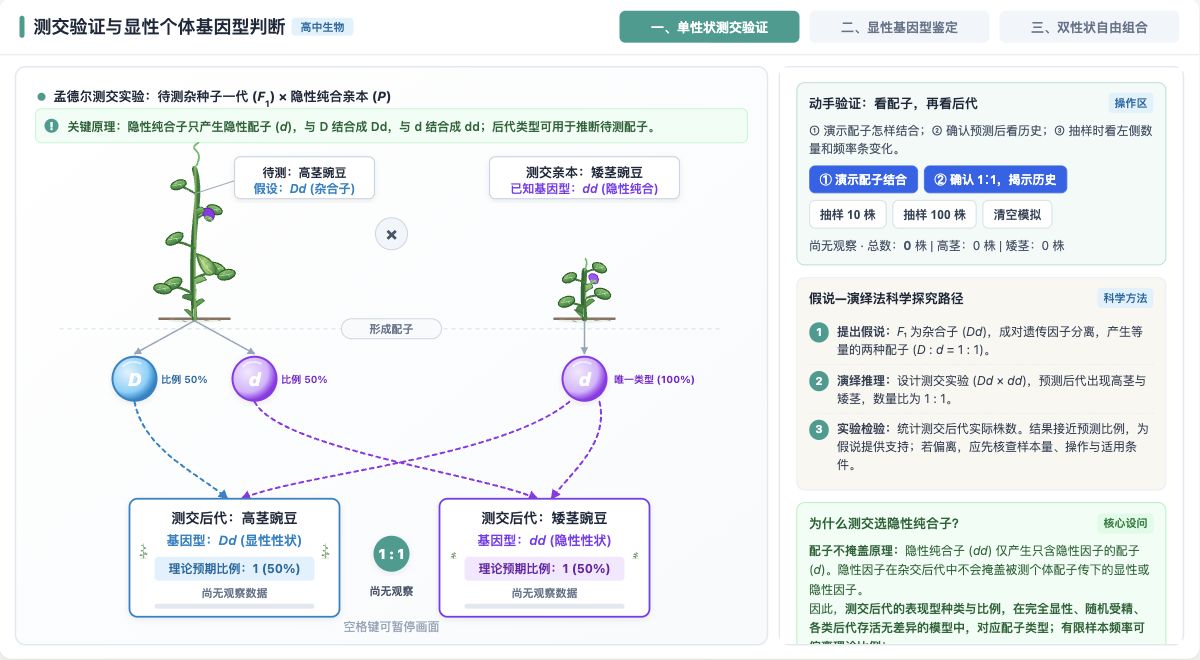Image resolution: width=1200 pixels, height=660 pixels.
Task: Click the purple d gamete labeled 比例 50%
Action: [254, 379]
